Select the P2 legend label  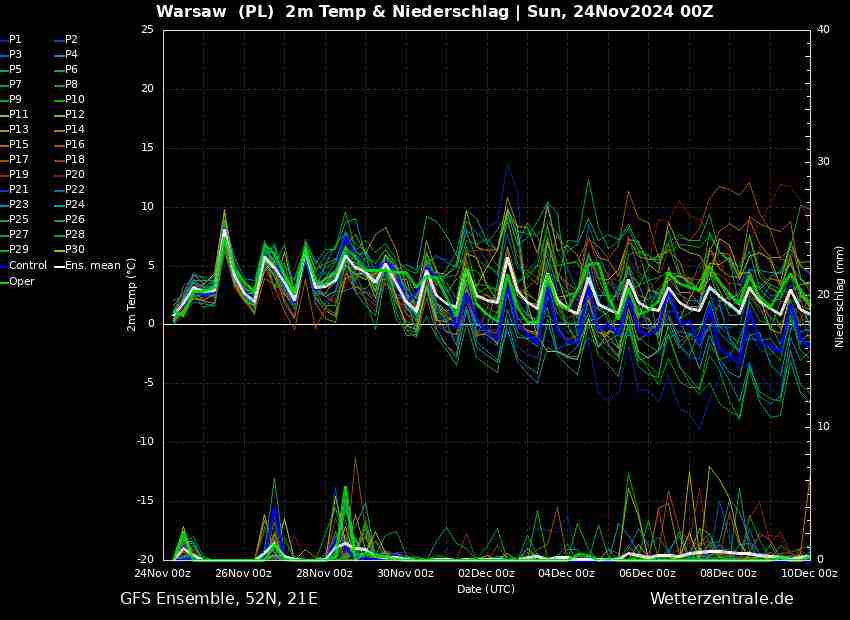(66, 40)
